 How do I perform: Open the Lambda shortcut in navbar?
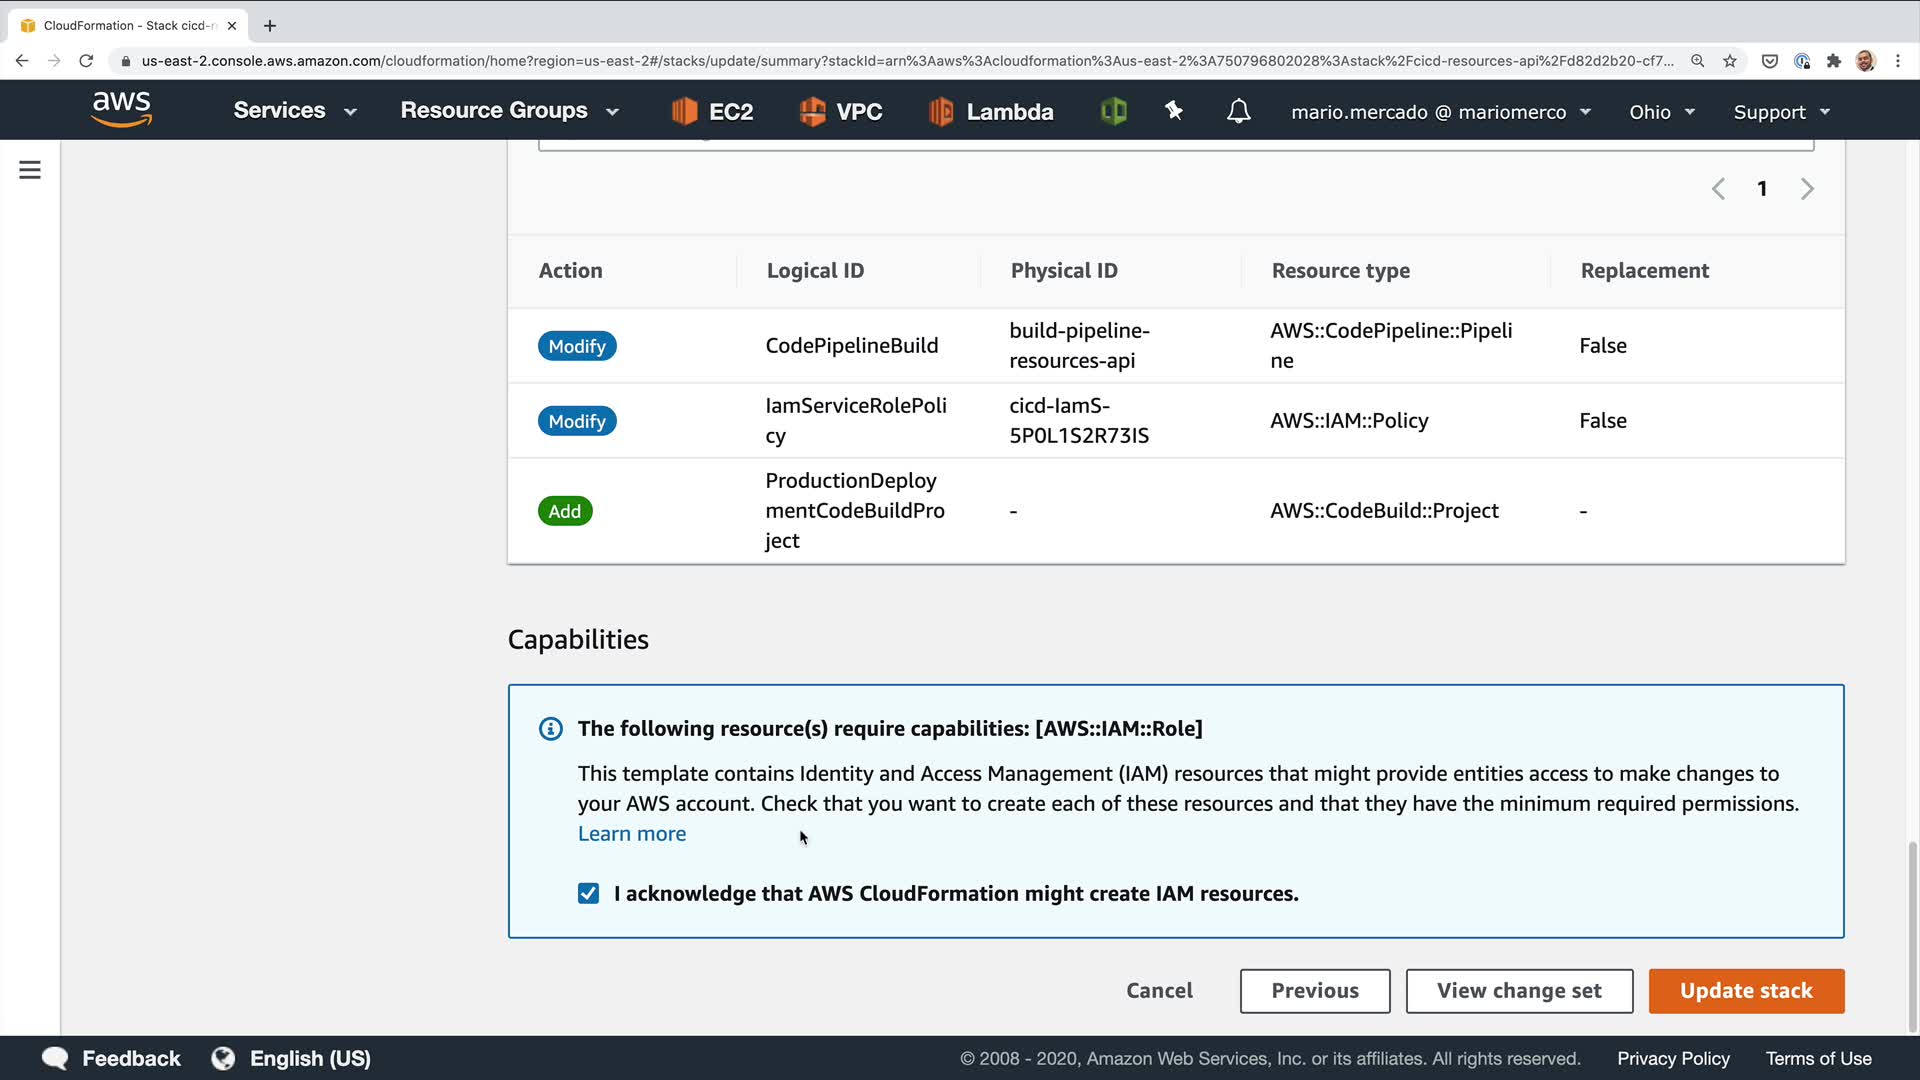(x=991, y=111)
